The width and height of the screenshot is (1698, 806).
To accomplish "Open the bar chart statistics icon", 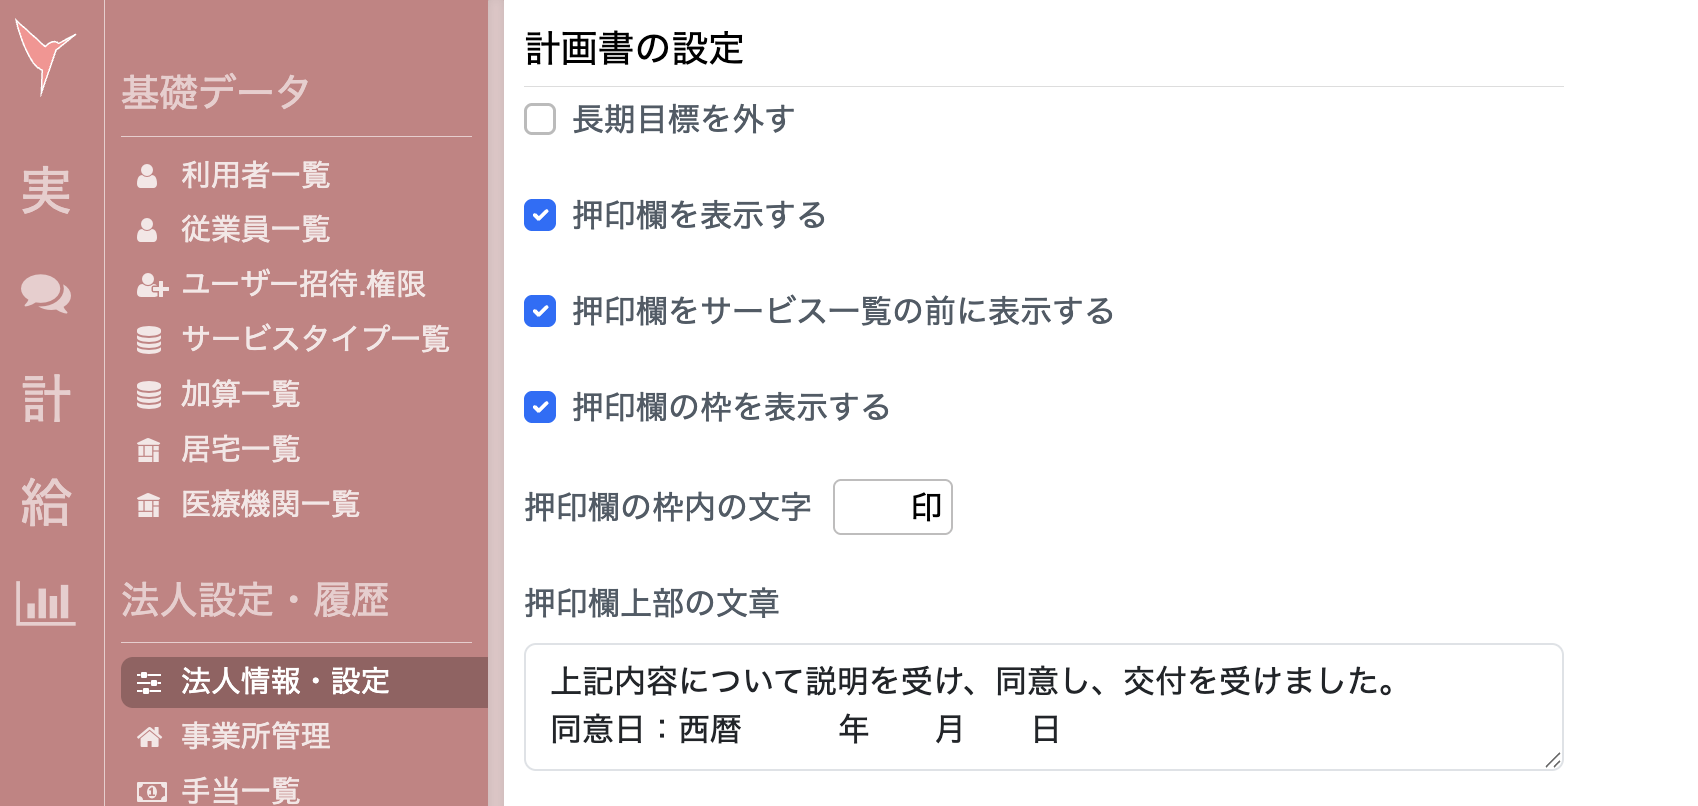I will [46, 604].
